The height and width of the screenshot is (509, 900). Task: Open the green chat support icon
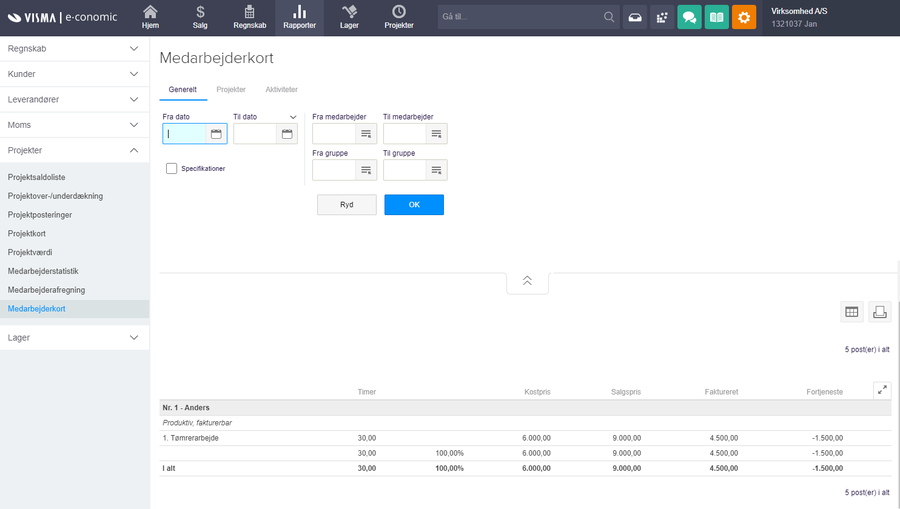[x=688, y=17]
